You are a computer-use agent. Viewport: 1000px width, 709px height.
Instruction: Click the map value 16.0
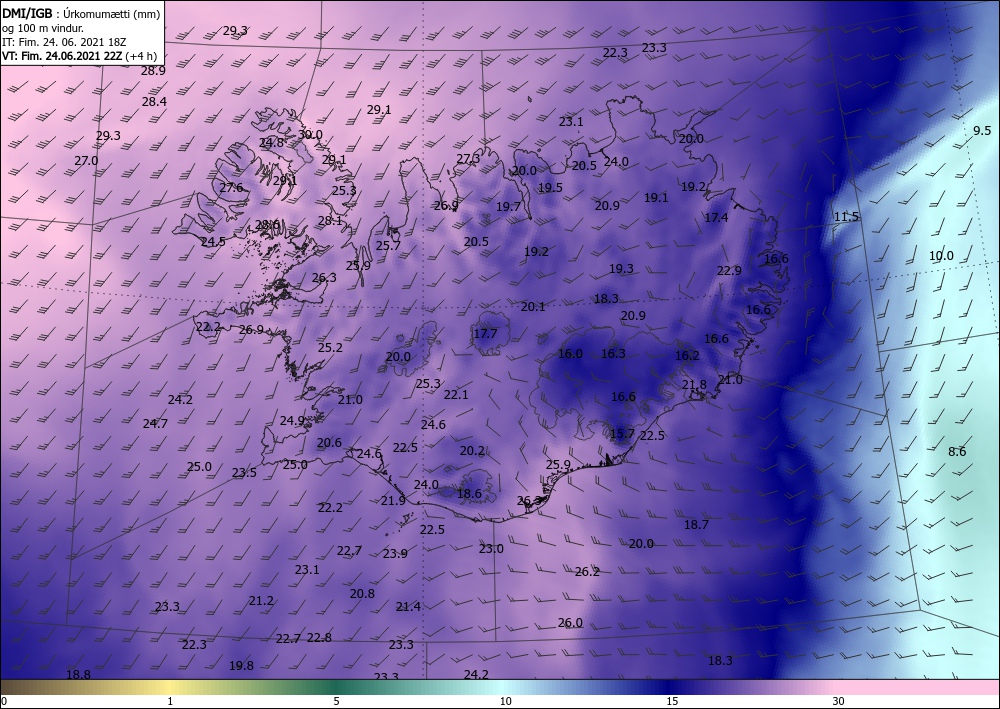coord(570,354)
